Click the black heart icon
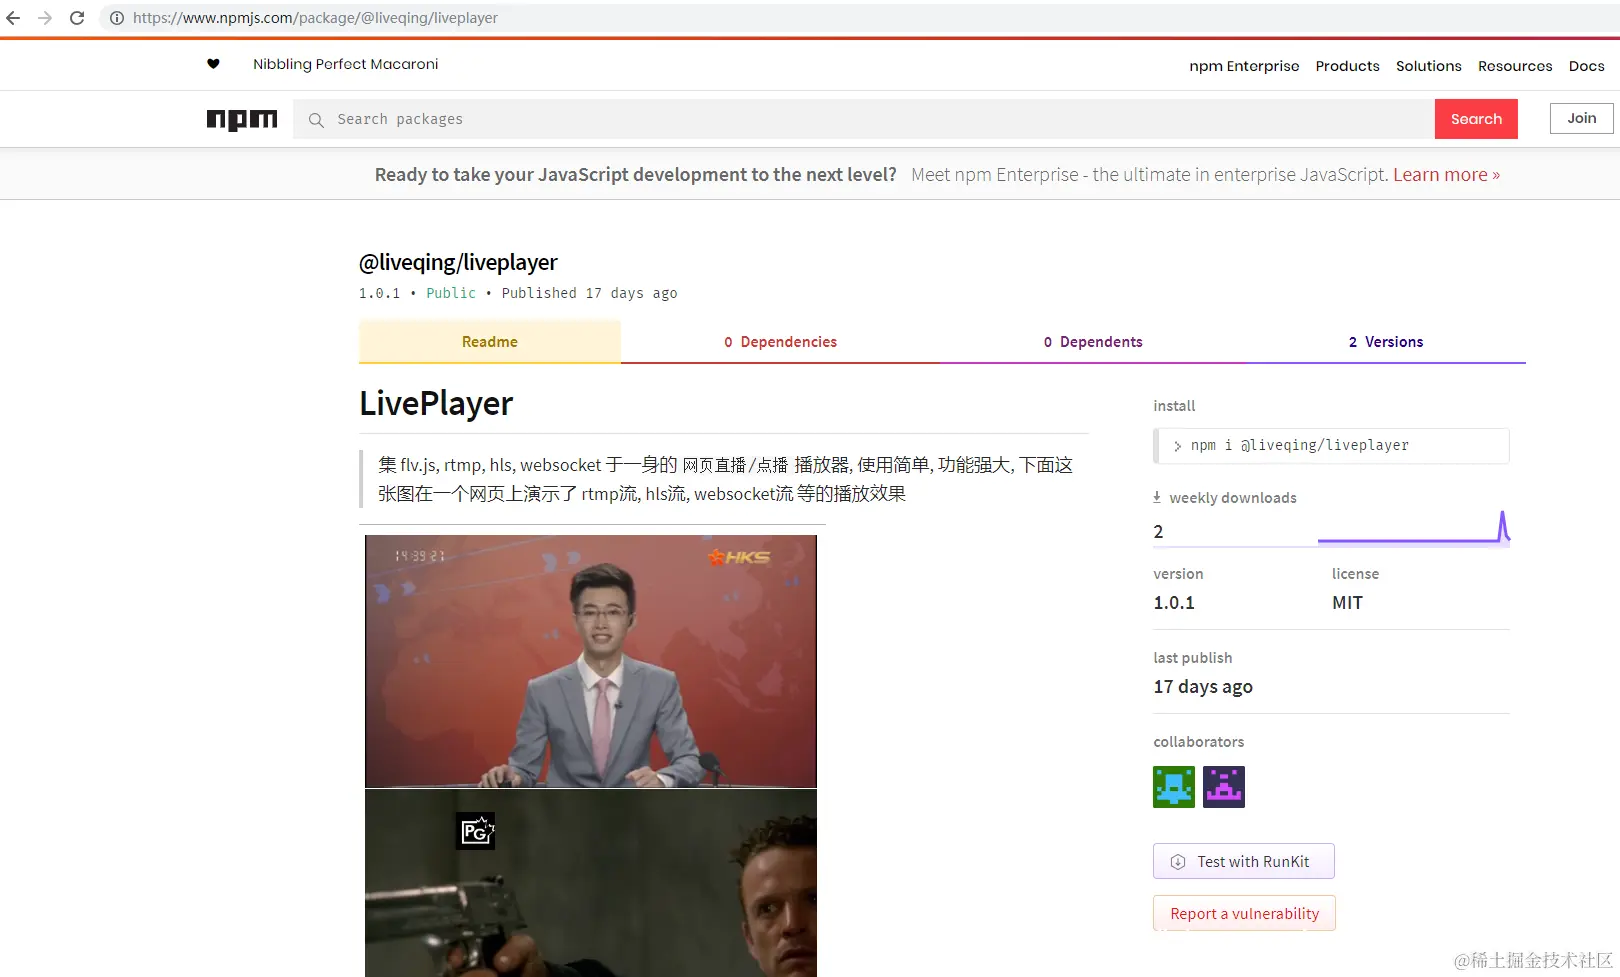1620x977 pixels. tap(213, 64)
